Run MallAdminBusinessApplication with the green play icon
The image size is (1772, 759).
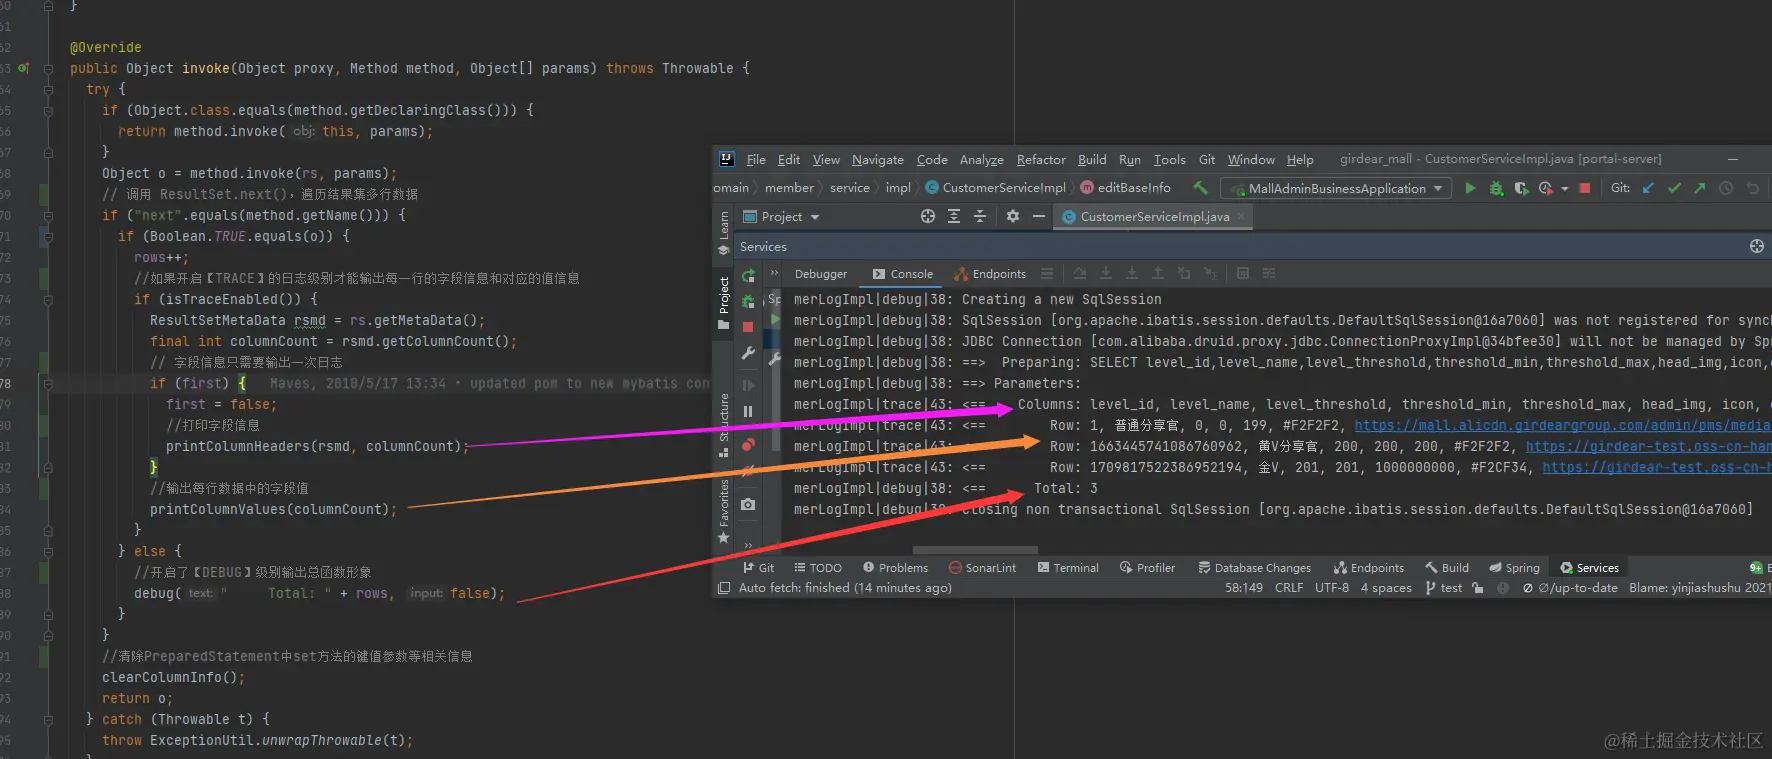1470,188
